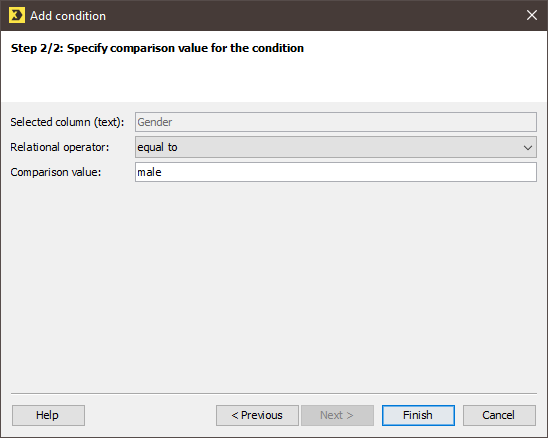Viewport: 548px width, 438px height.
Task: Click the yellow application icon in title bar
Action: tap(17, 15)
